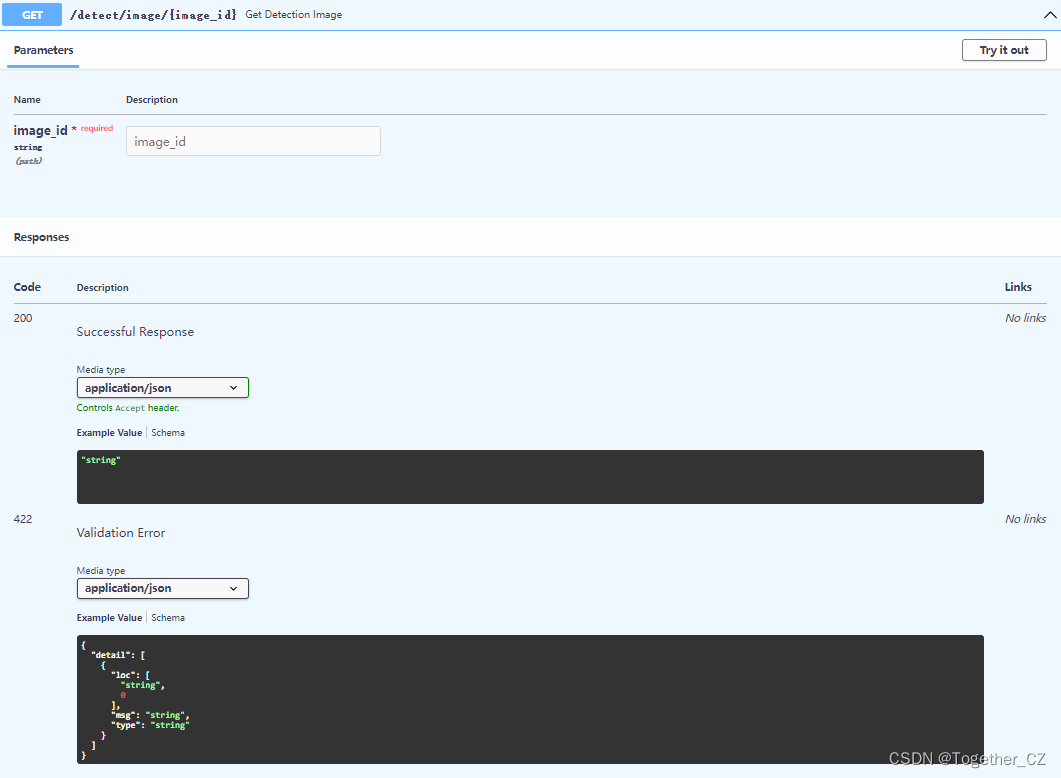Viewport: 1061px width, 778px height.
Task: Click the 422 response code
Action: pyautogui.click(x=23, y=519)
